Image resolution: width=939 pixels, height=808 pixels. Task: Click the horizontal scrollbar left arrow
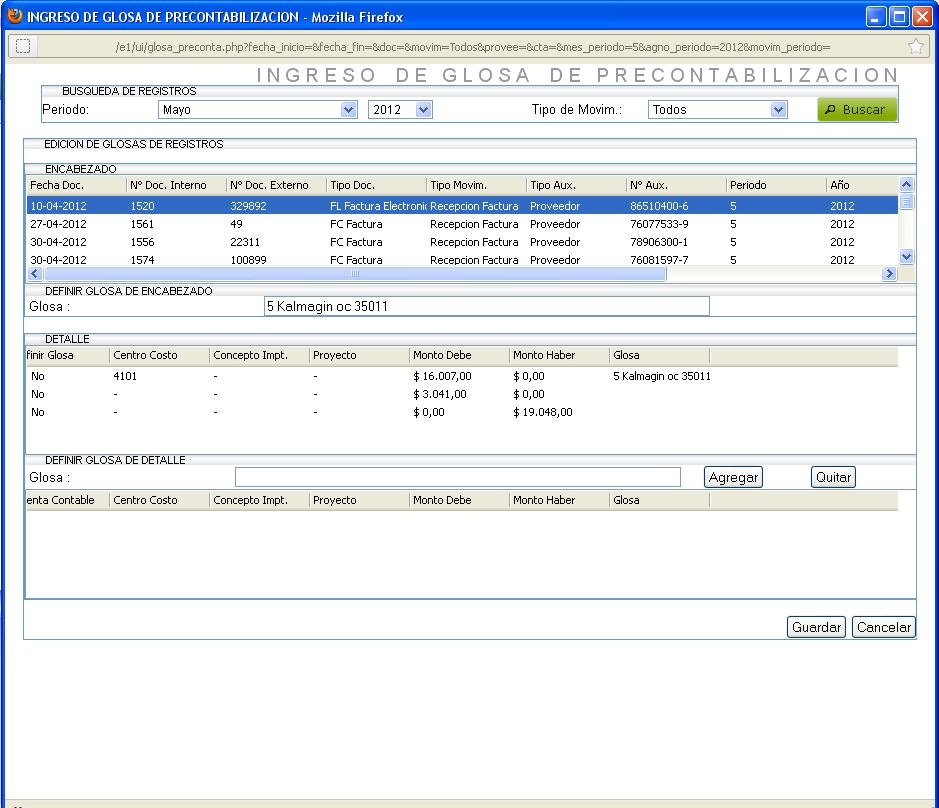(x=35, y=274)
